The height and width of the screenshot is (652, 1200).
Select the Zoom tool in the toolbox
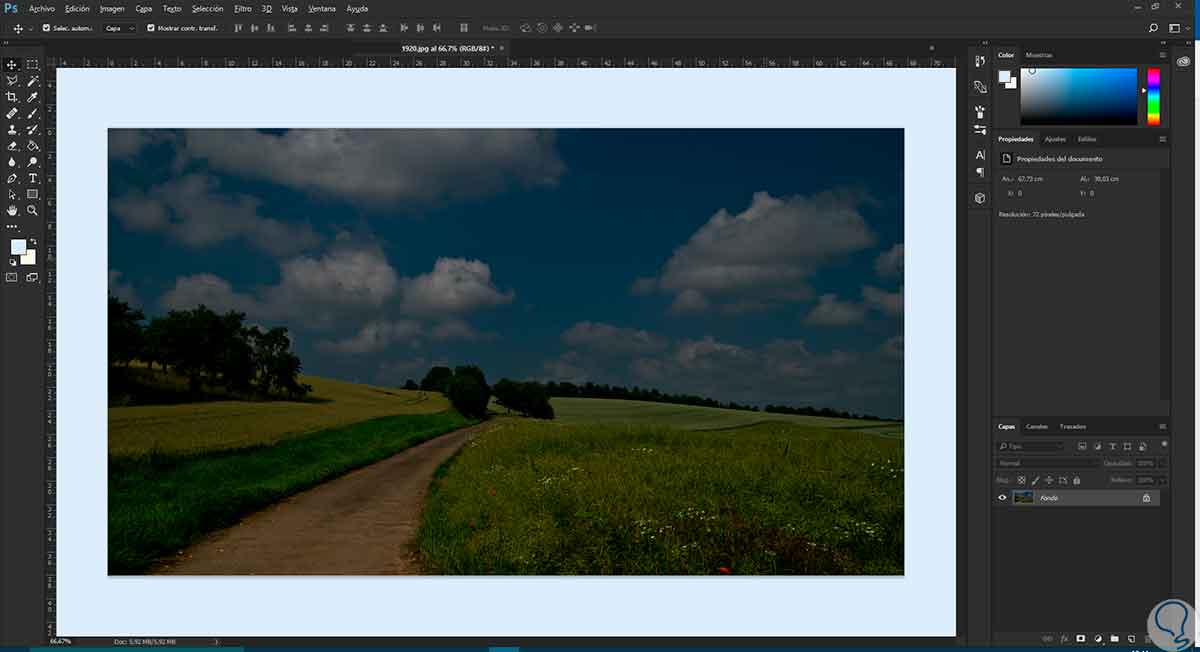(x=33, y=211)
